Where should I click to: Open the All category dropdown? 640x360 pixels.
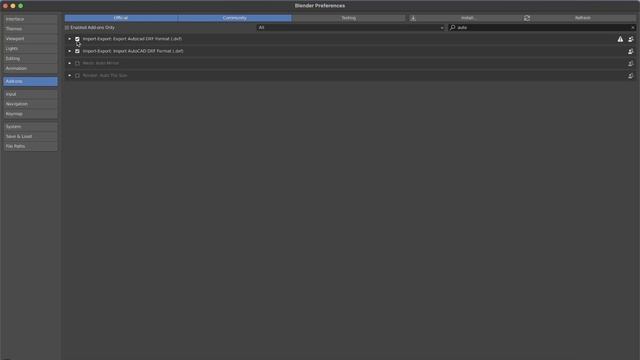(351, 28)
